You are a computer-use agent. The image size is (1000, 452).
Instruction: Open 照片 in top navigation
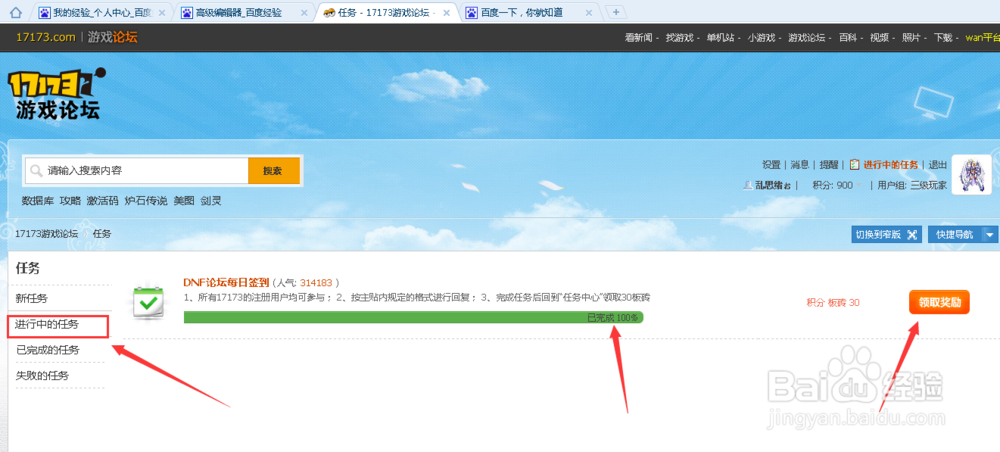tap(911, 38)
